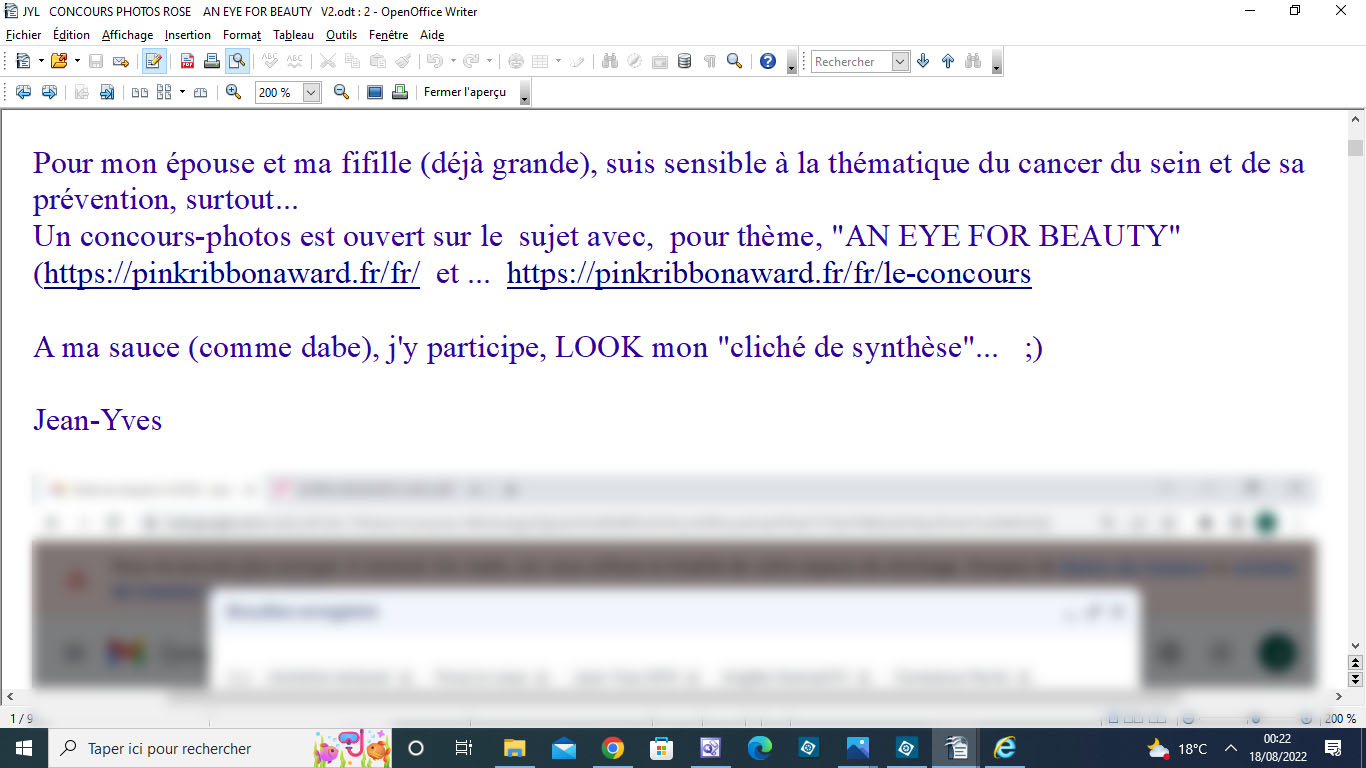The height and width of the screenshot is (768, 1366).
Task: Click the New document icon
Action: point(23,61)
